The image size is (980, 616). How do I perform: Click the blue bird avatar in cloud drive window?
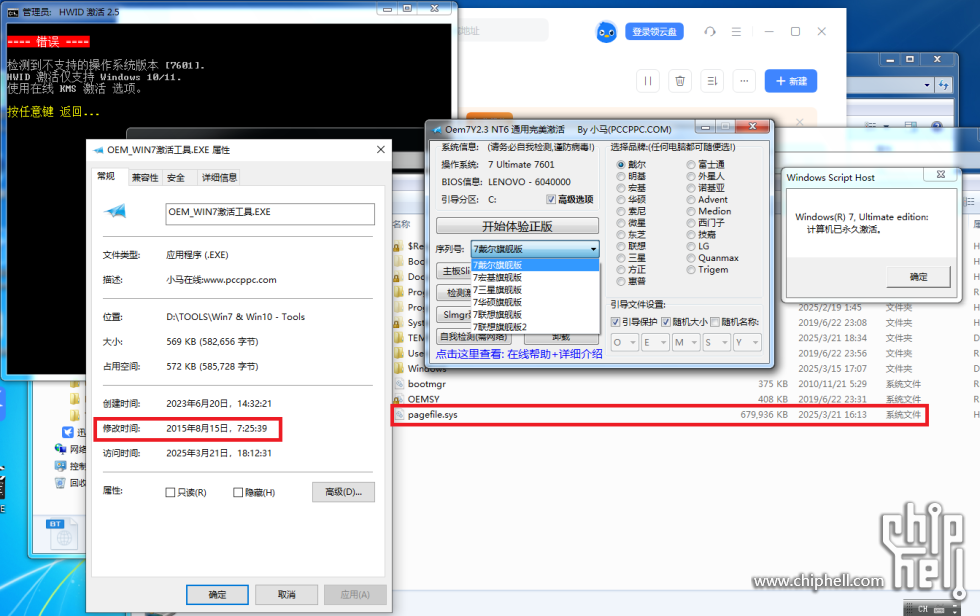[x=606, y=32]
